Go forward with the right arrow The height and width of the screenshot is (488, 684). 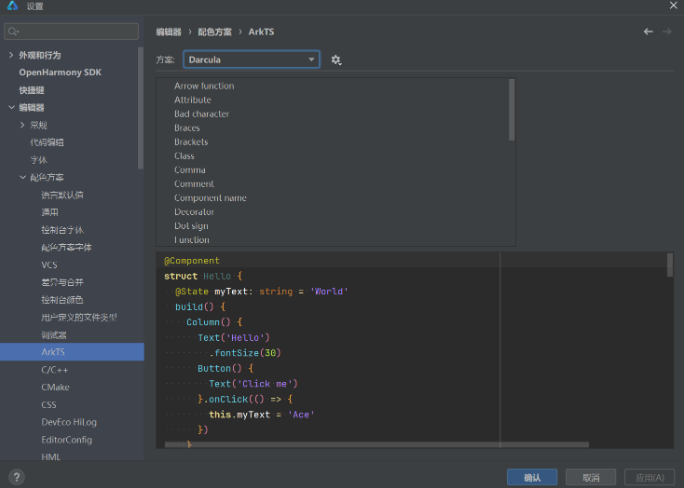pyautogui.click(x=667, y=31)
